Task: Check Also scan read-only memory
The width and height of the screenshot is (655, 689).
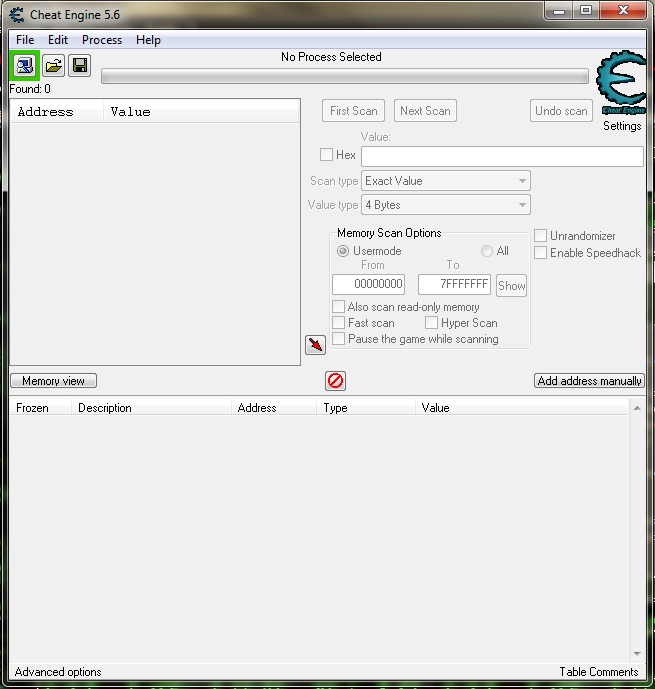Action: 338,306
